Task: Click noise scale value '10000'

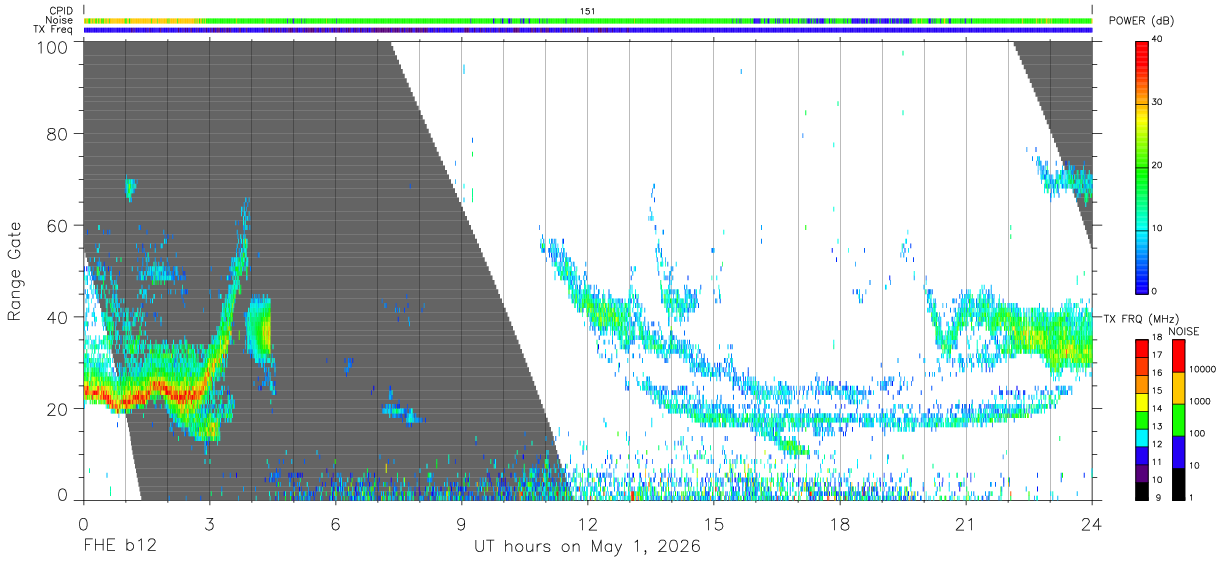Action: pyautogui.click(x=1202, y=369)
